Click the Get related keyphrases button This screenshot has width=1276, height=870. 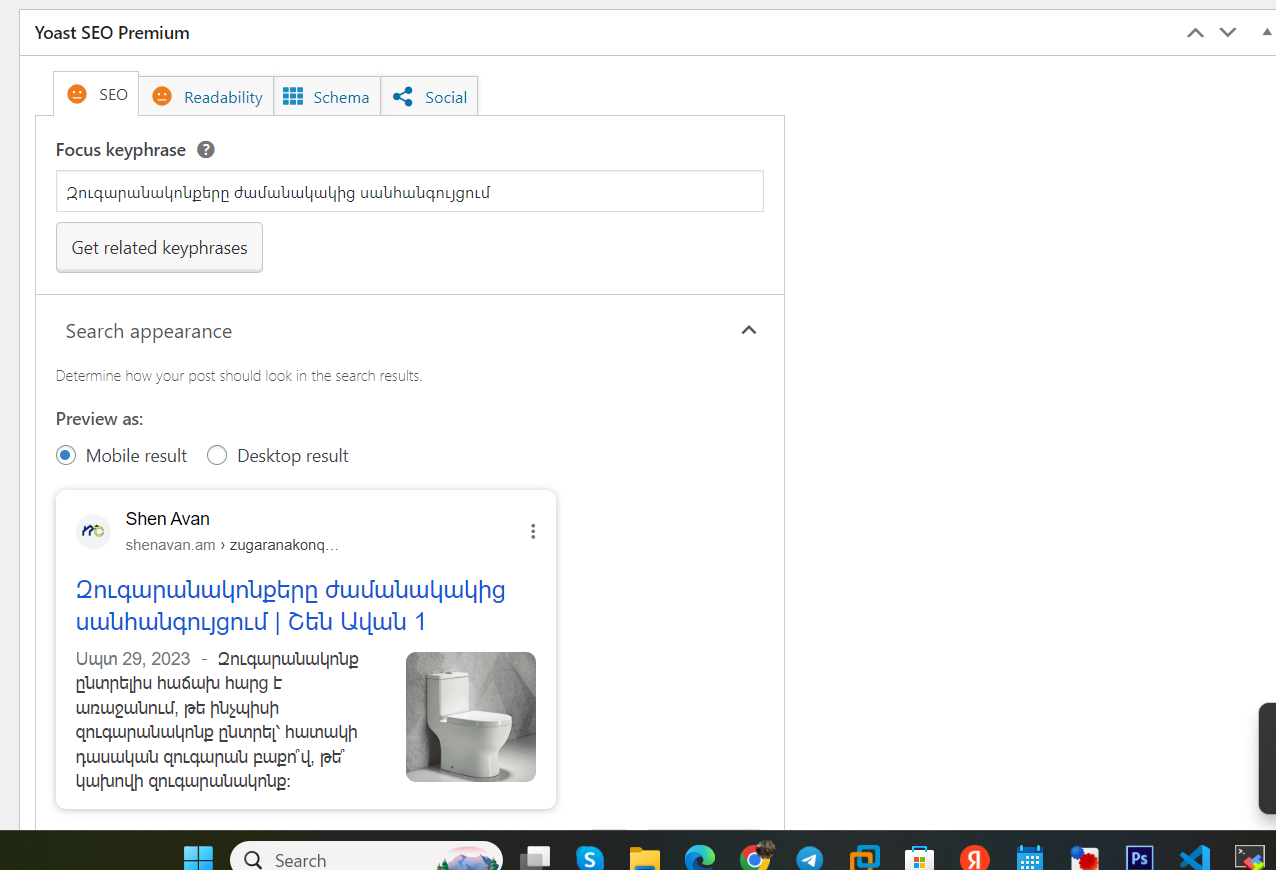pyautogui.click(x=159, y=247)
